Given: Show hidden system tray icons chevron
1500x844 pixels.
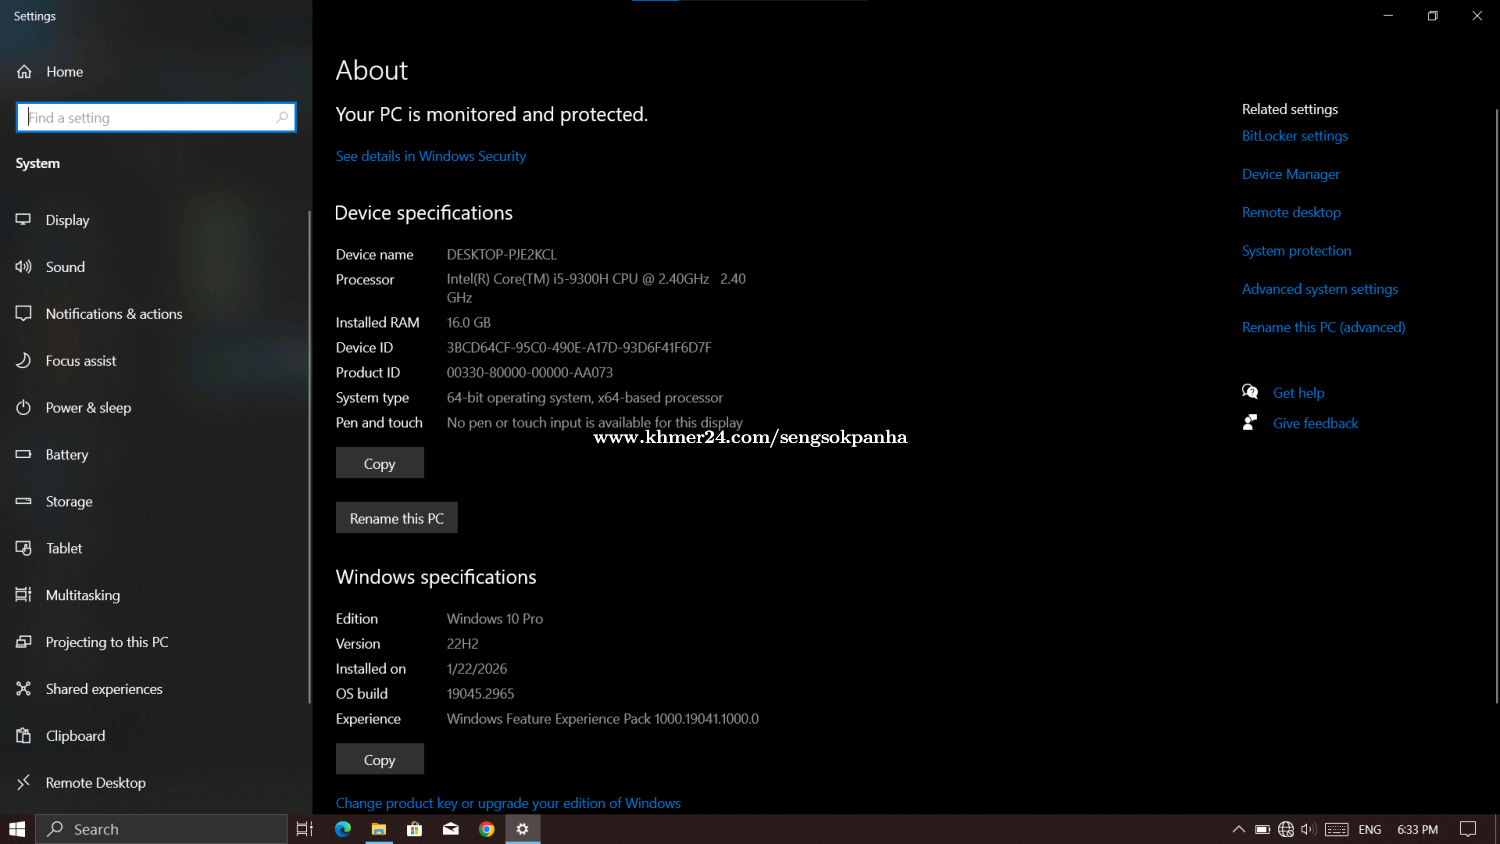Looking at the screenshot, I should pyautogui.click(x=1238, y=829).
